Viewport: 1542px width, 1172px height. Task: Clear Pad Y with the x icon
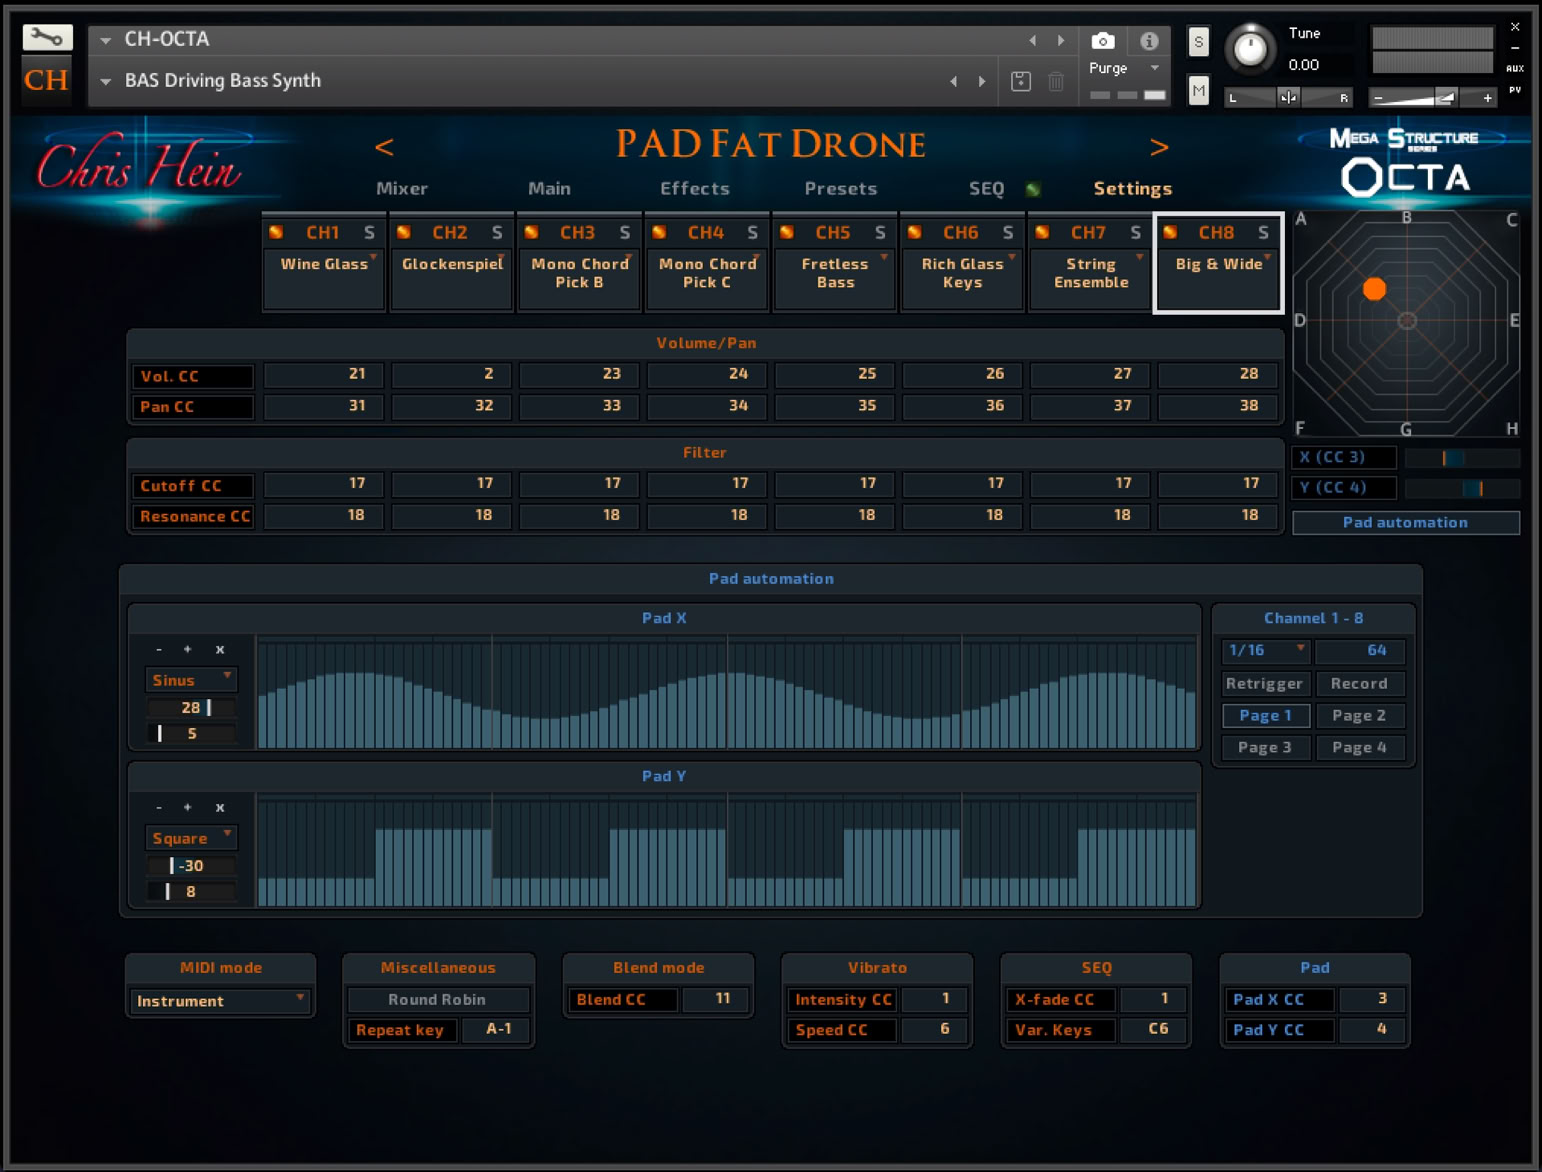pyautogui.click(x=220, y=808)
